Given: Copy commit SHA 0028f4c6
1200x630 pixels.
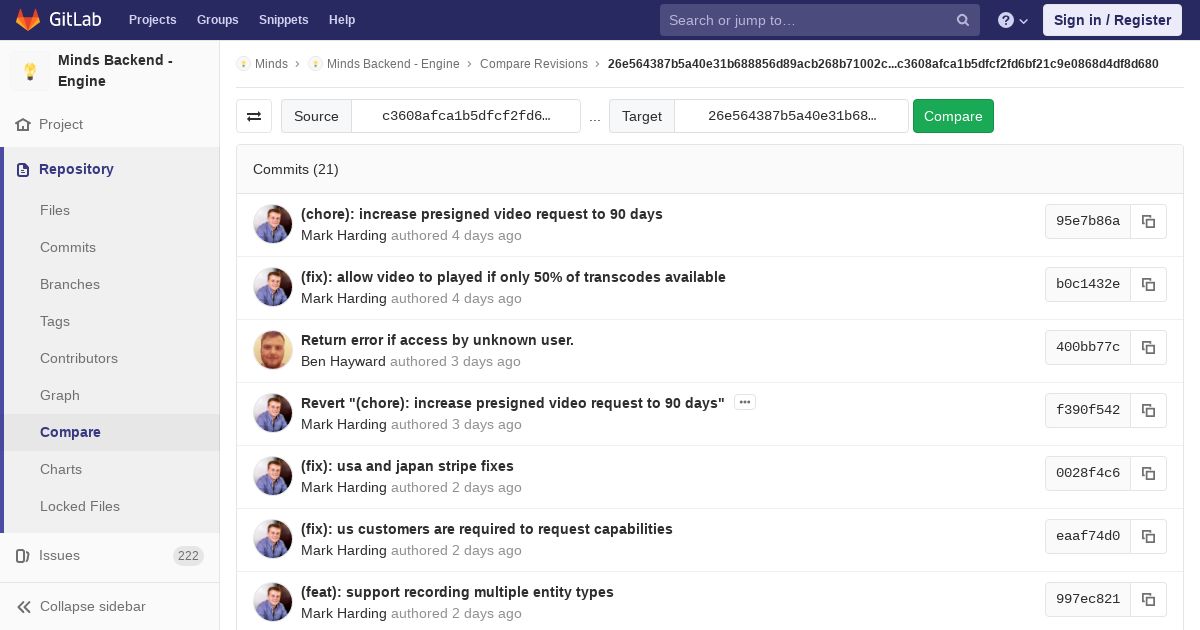Looking at the screenshot, I should click(1148, 473).
